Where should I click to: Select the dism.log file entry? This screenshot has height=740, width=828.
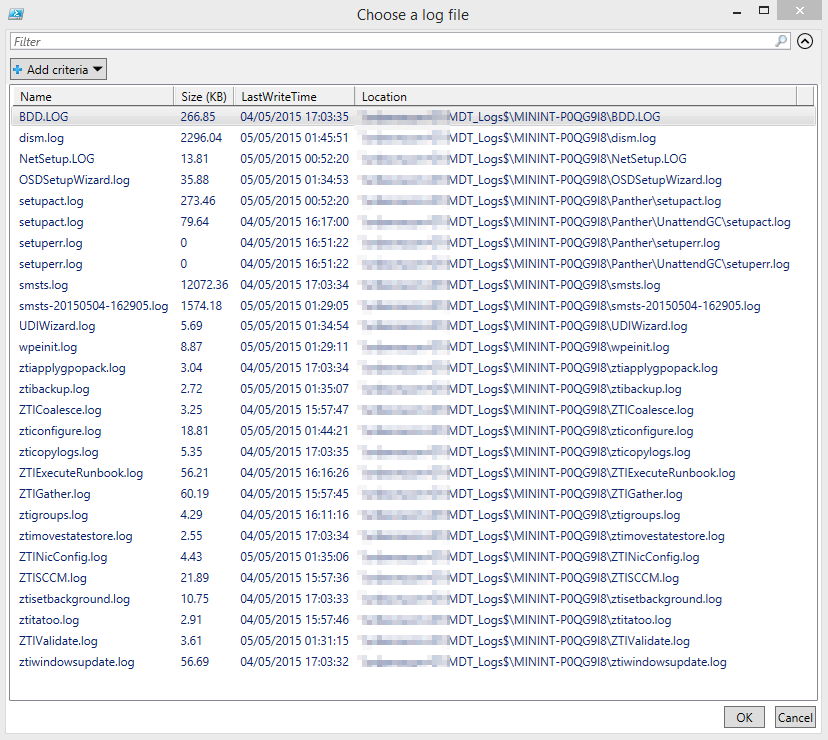(x=43, y=138)
